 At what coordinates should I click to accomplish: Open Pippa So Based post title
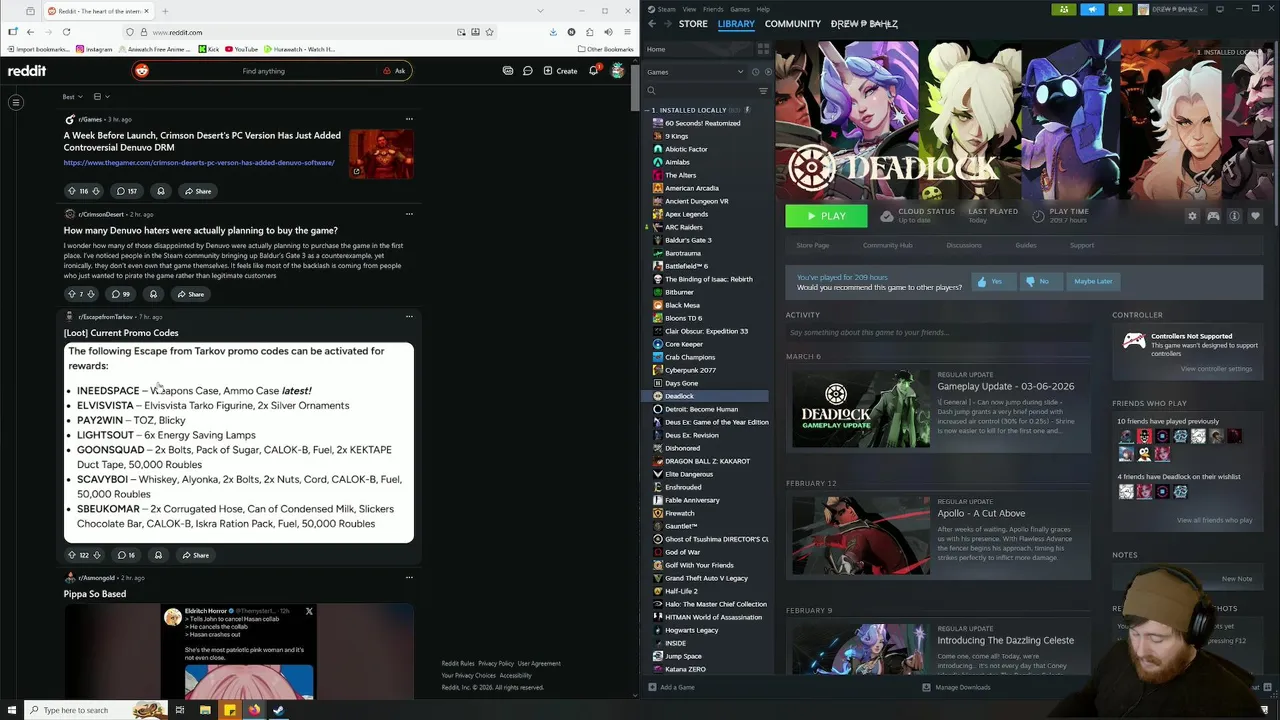click(x=95, y=594)
